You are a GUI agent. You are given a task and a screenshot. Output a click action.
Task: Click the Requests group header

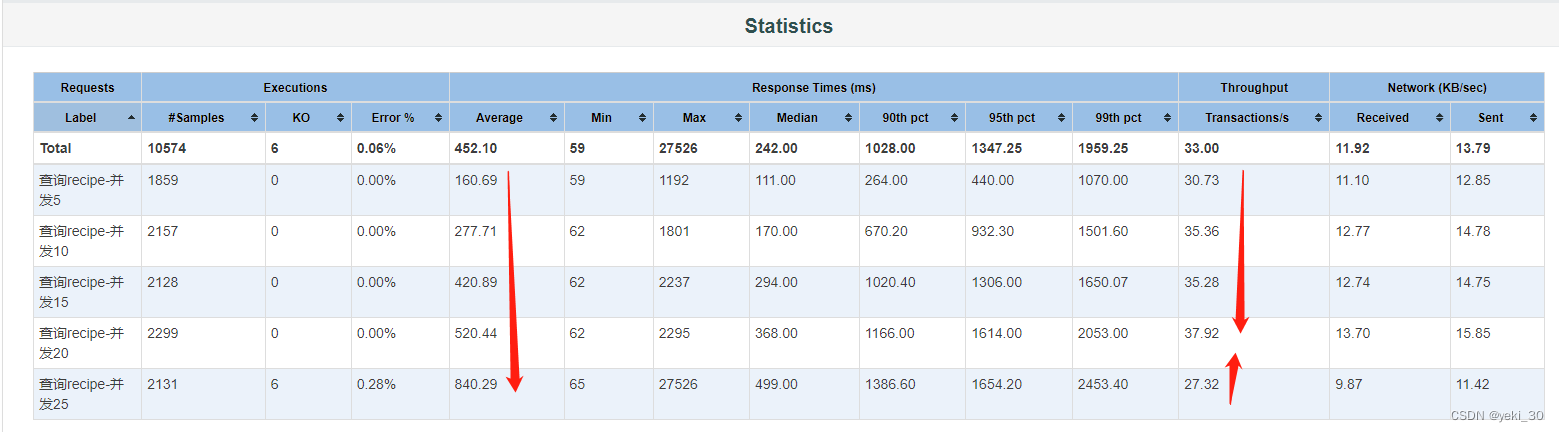87,88
